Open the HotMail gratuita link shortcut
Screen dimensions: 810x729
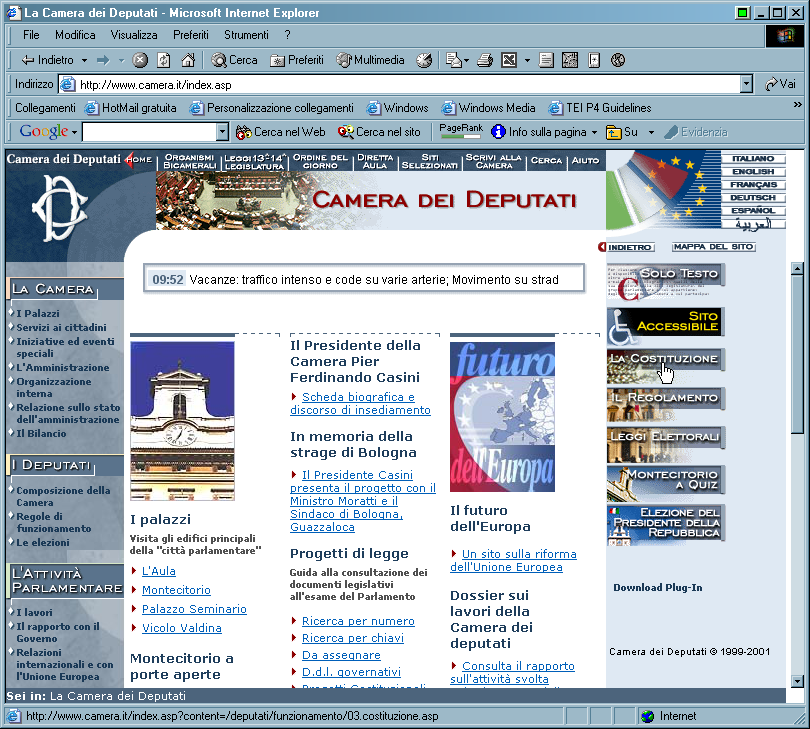tap(131, 108)
